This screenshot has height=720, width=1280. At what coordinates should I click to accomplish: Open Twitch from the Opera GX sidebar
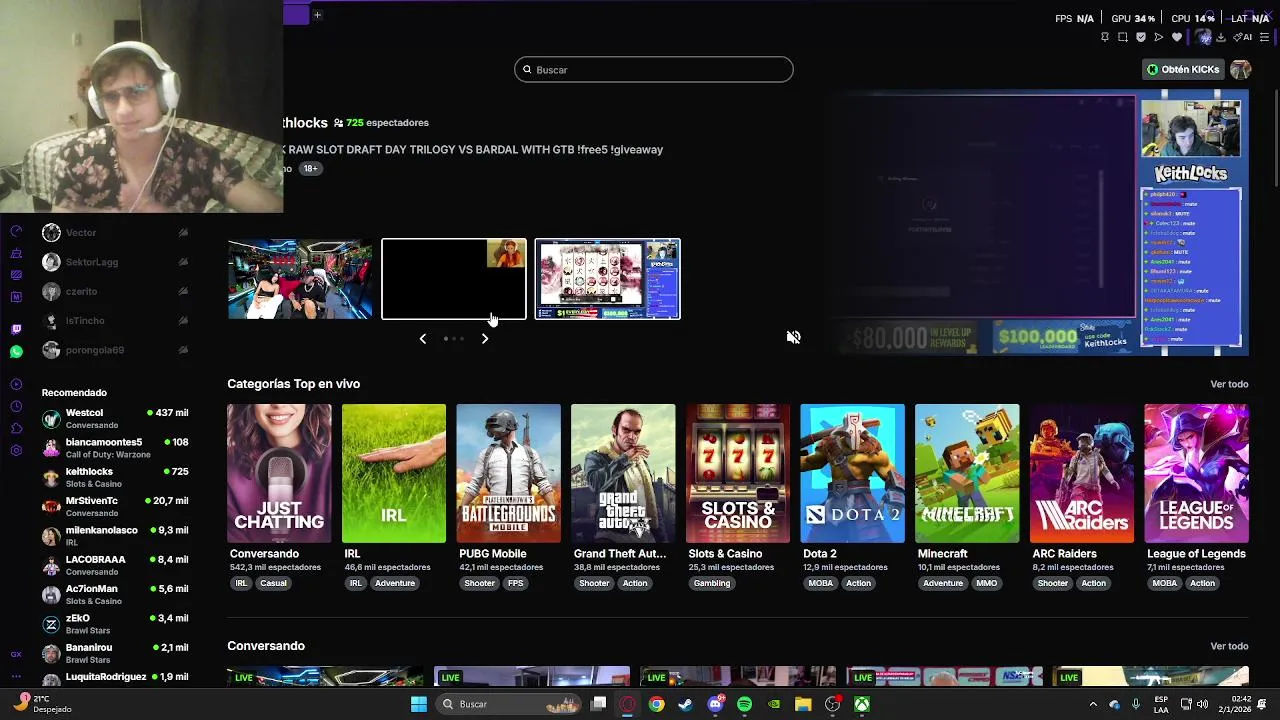pos(16,328)
